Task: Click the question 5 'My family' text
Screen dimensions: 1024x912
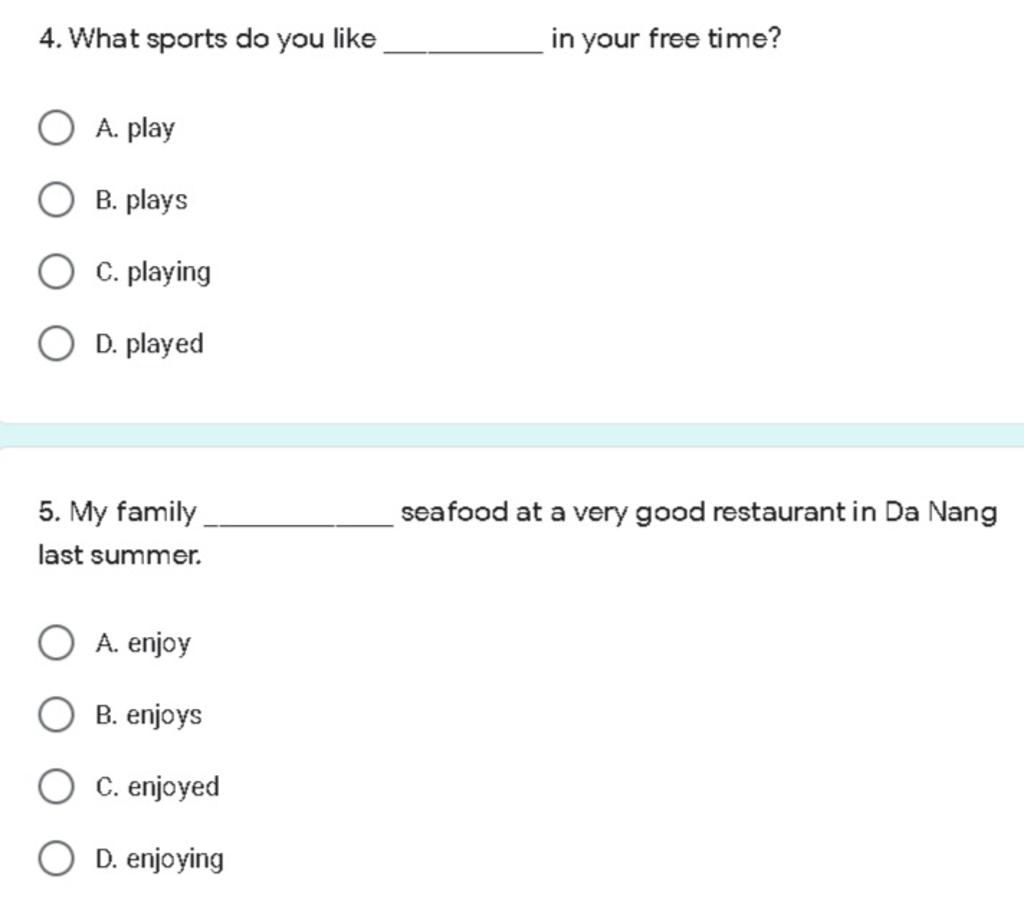Action: [133, 512]
